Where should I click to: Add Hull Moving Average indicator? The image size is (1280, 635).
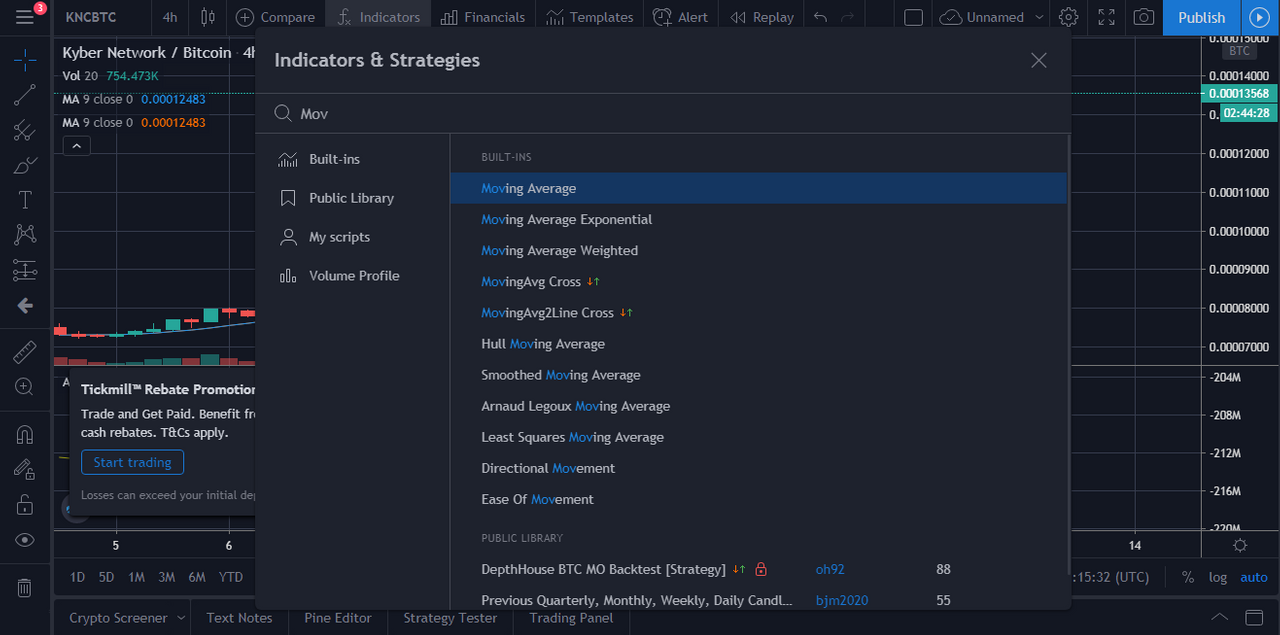758,343
